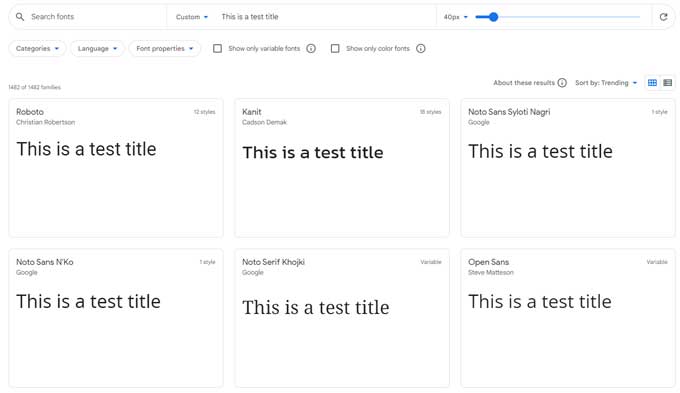Click the font size slider handle
This screenshot has width=680, height=393.
point(493,17)
